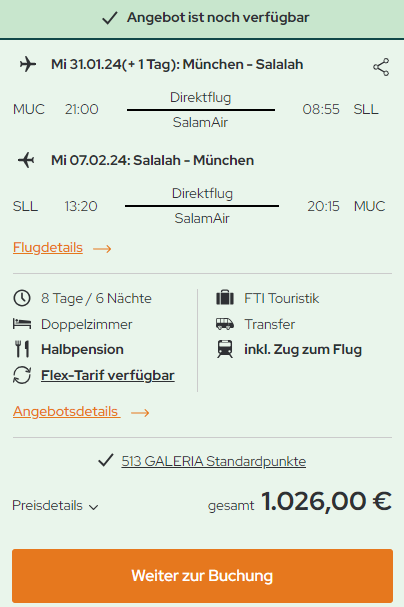Open the Angebotsdetails link
This screenshot has width=404, height=607.
click(x=65, y=412)
